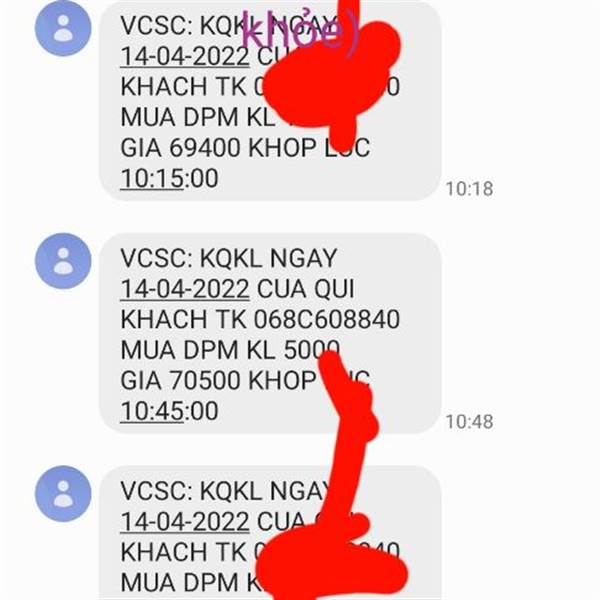Tap account number 068C608840 in the second message
This screenshot has width=600, height=600.
pos(327,319)
